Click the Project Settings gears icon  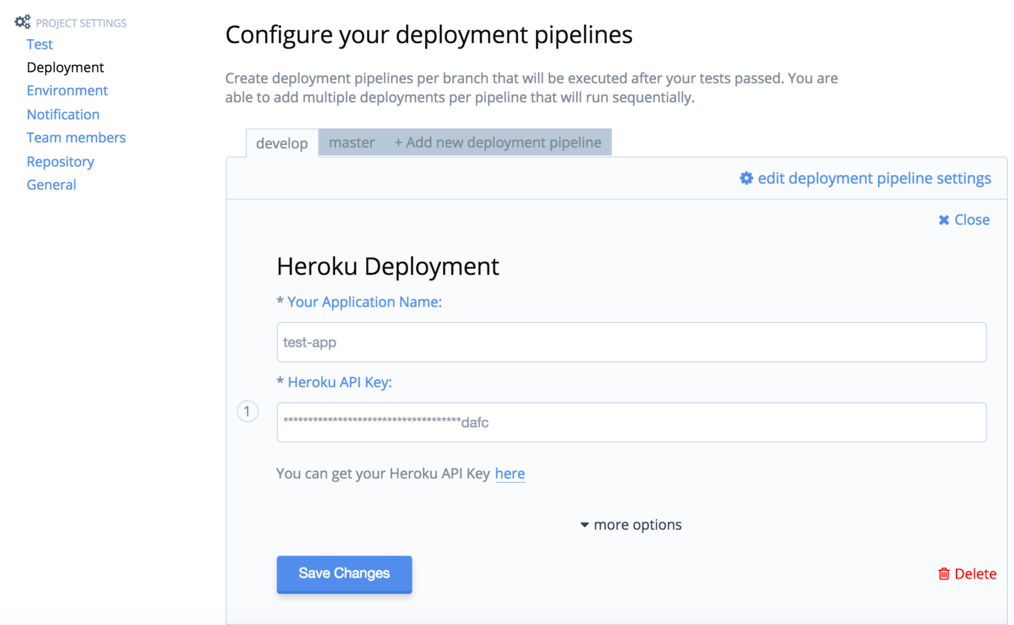coord(22,21)
